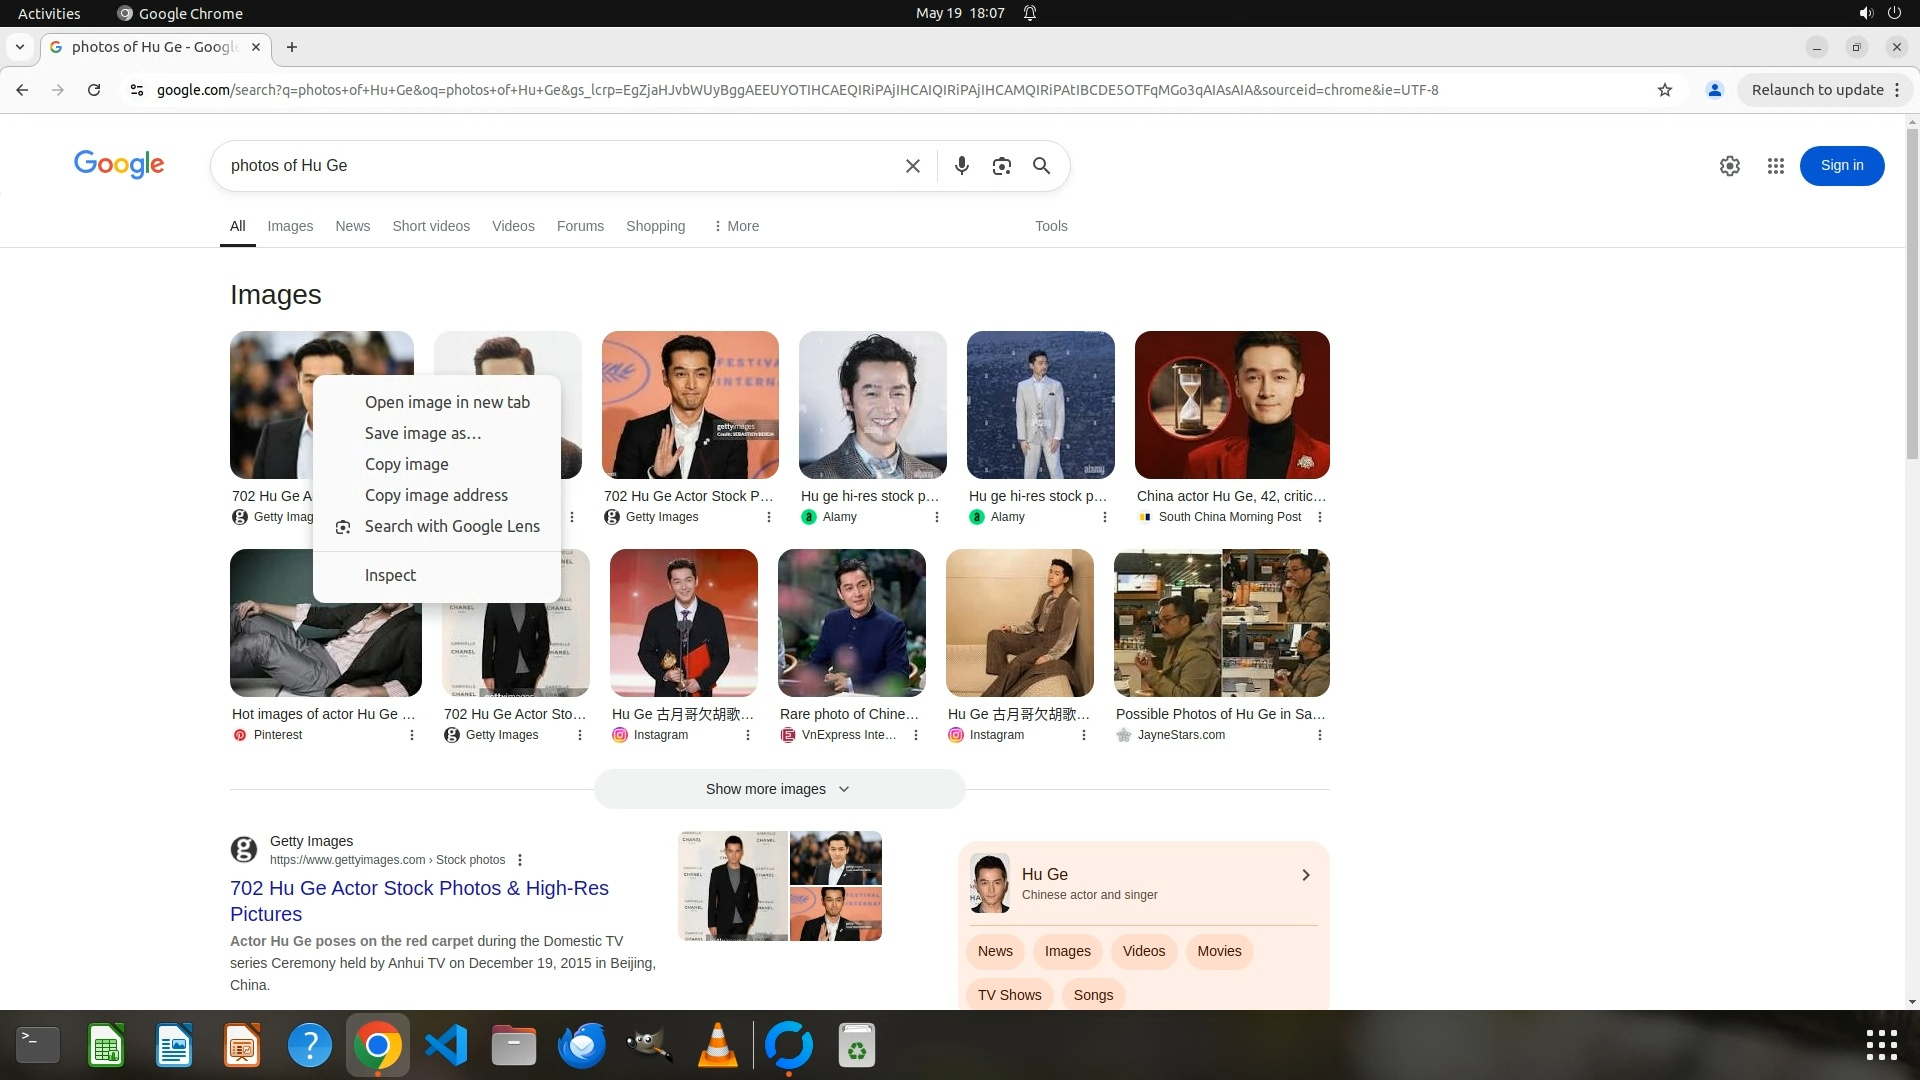Screen dimensions: 1920x1080
Task: Select Copy image address menu entry
Action: point(436,495)
